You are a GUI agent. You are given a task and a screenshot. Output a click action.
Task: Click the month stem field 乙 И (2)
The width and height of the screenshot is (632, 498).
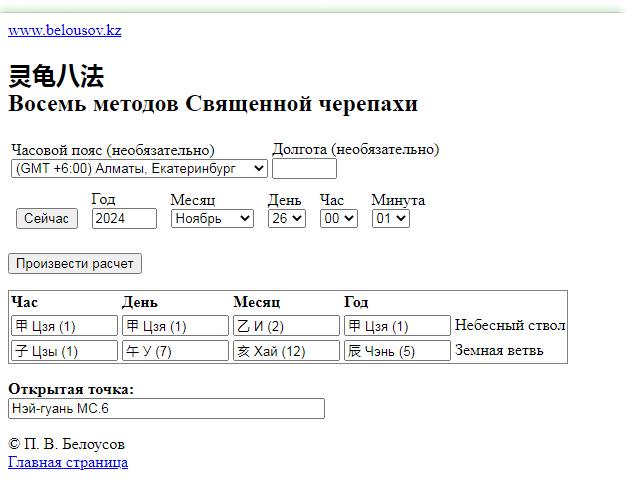pyautogui.click(x=286, y=326)
